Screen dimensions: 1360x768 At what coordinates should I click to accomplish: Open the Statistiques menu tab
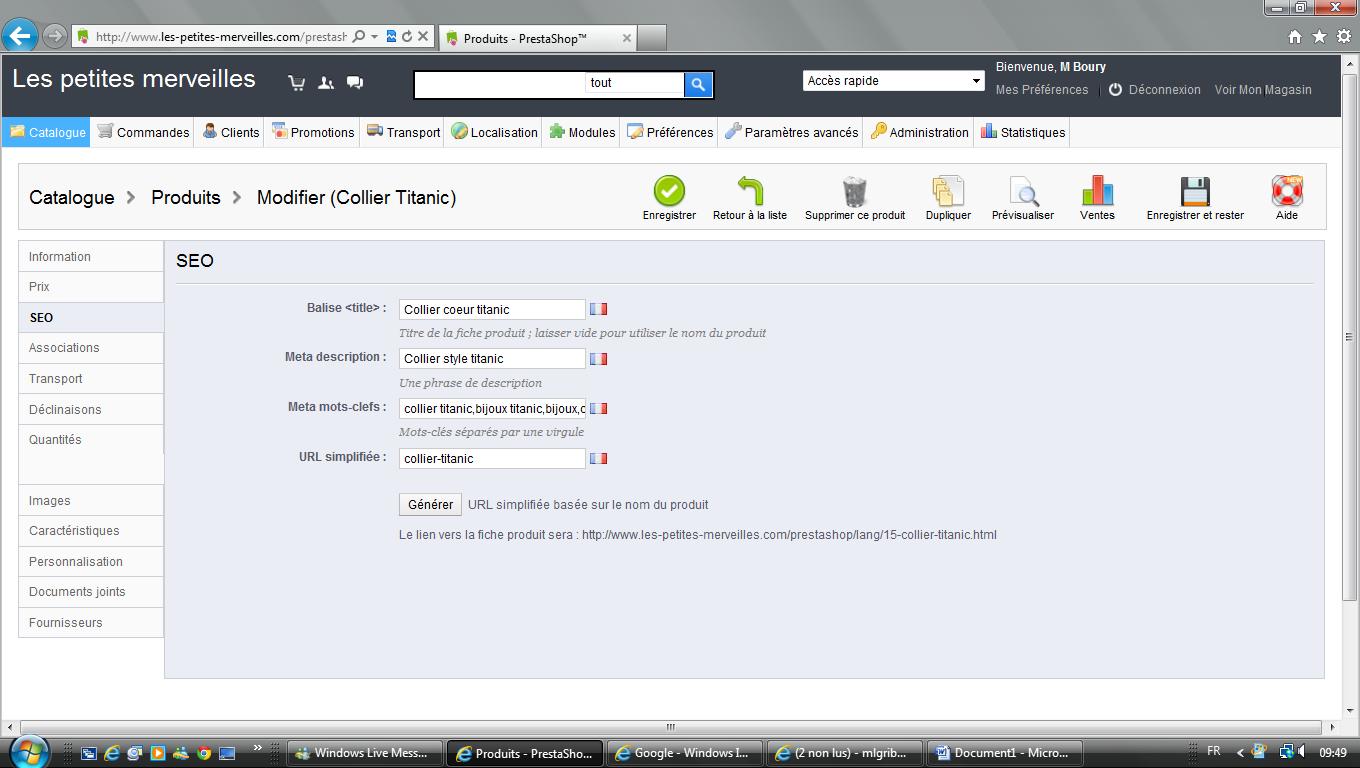[1023, 132]
